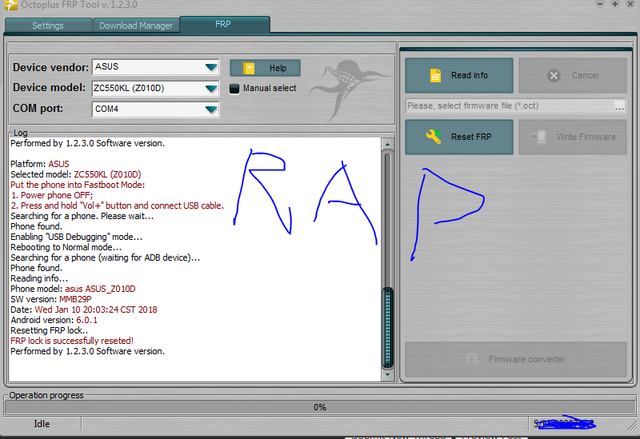Screen dimensions: 640x439
Task: Click the Read info button label
Action: coord(469,75)
